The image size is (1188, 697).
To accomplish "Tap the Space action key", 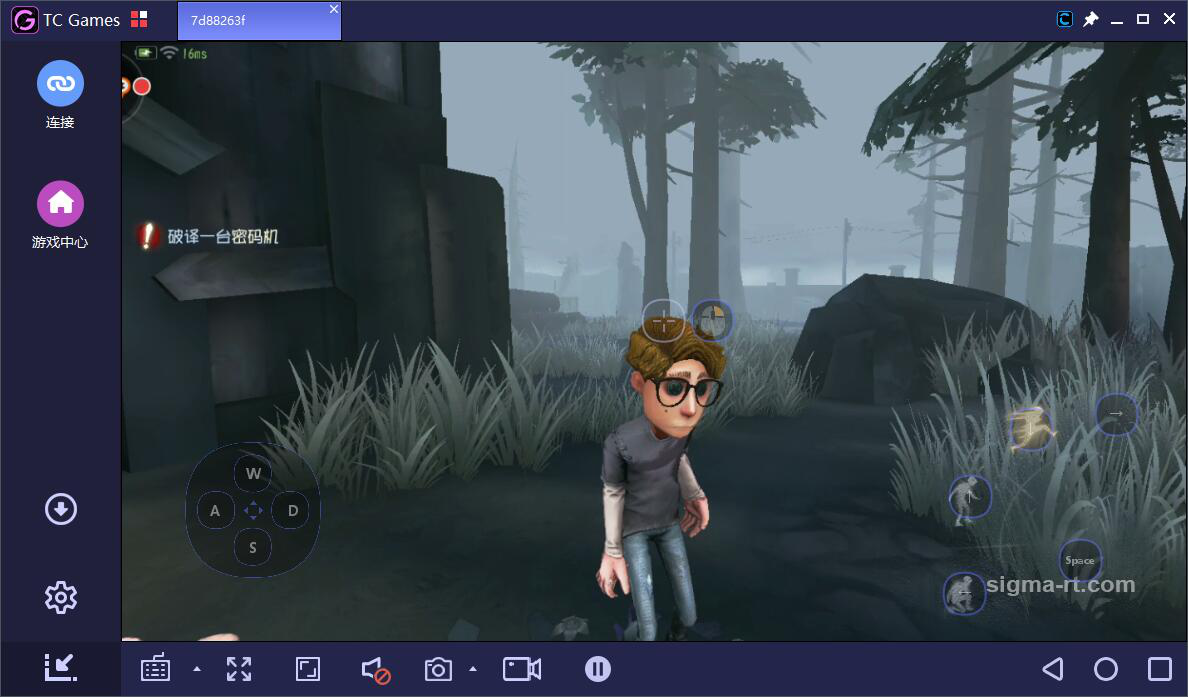I will (x=1080, y=561).
